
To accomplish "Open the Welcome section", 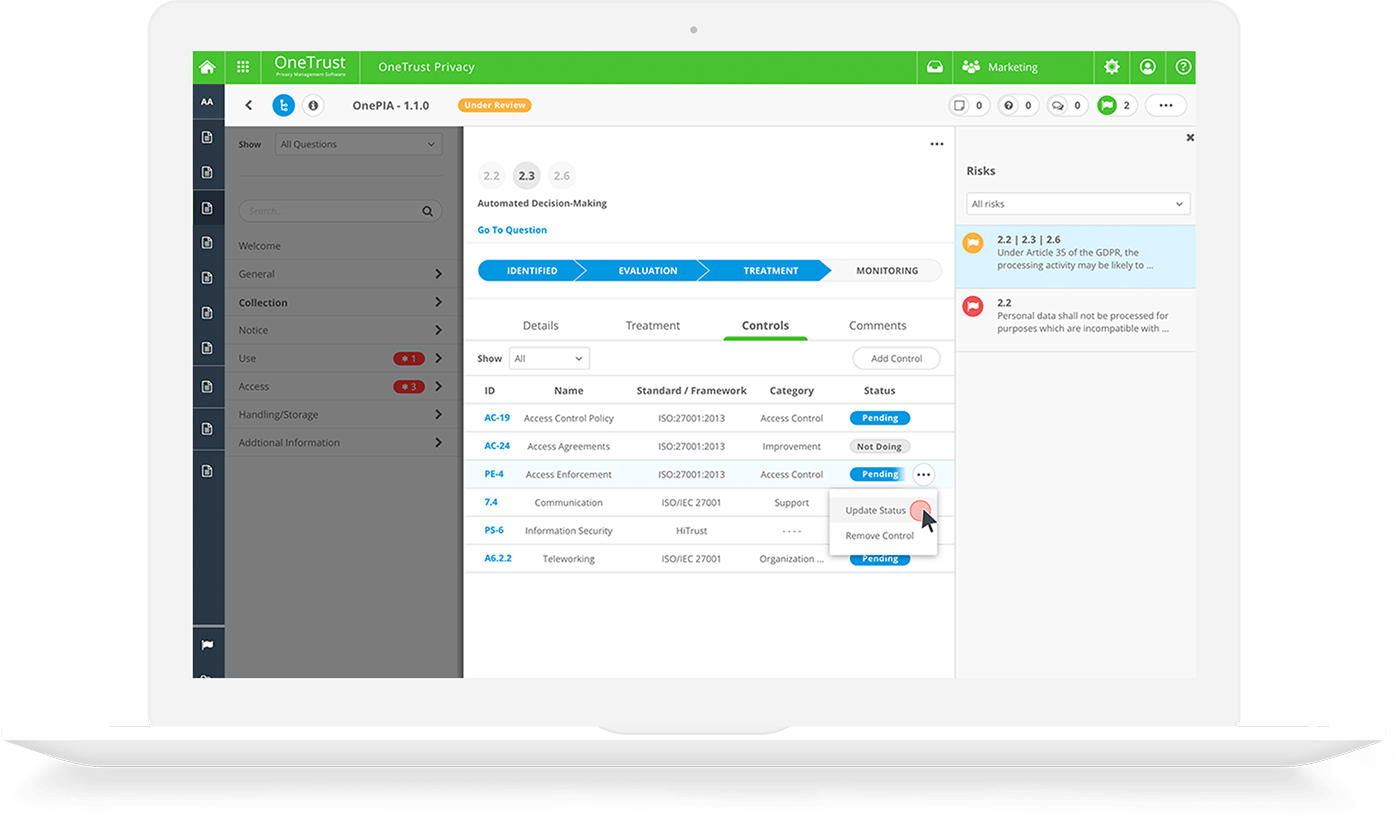I will click(259, 246).
